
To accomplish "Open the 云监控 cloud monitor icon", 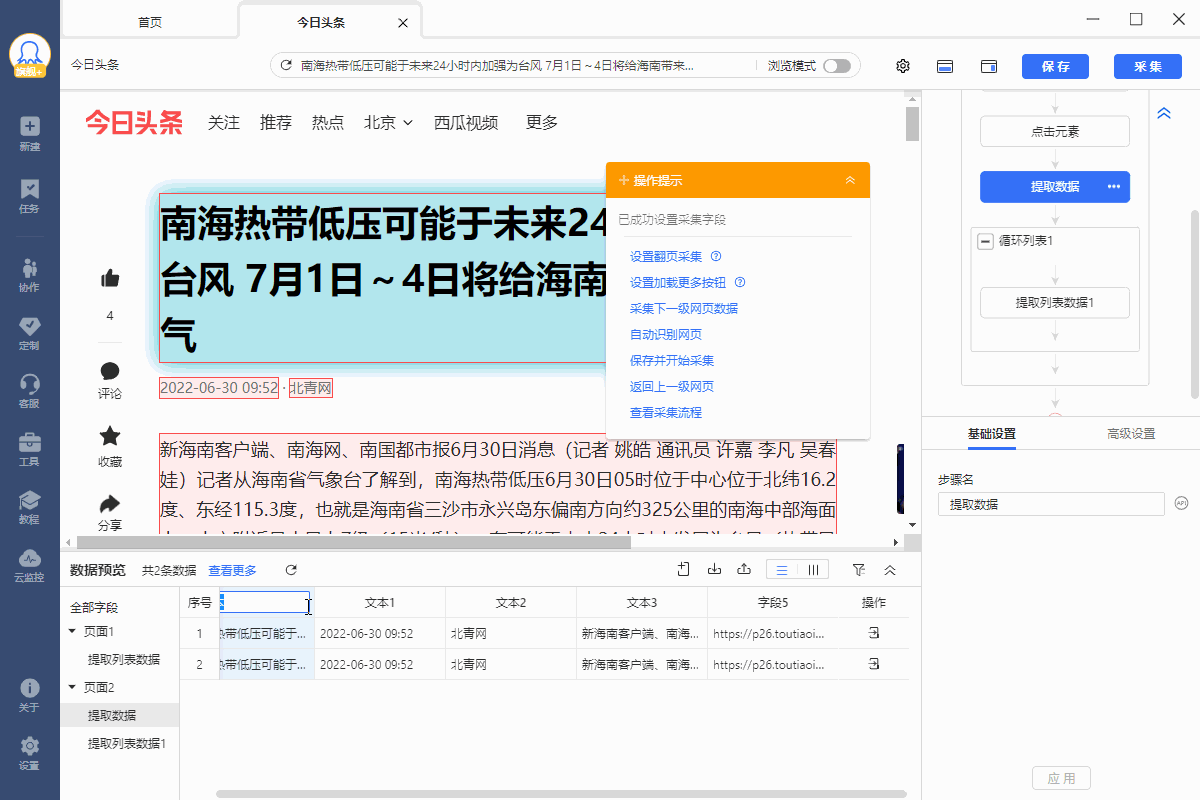I will pyautogui.click(x=29, y=558).
